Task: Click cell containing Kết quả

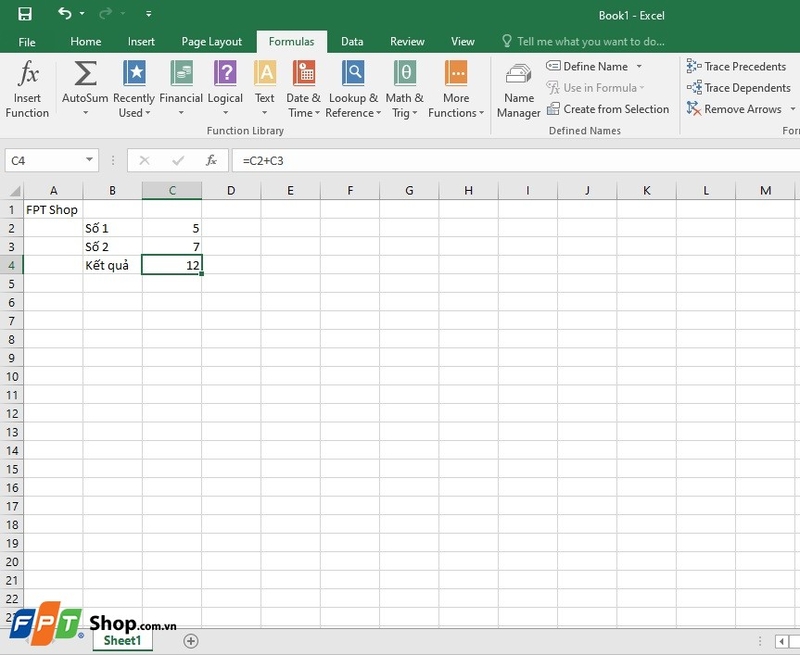Action: (112, 265)
